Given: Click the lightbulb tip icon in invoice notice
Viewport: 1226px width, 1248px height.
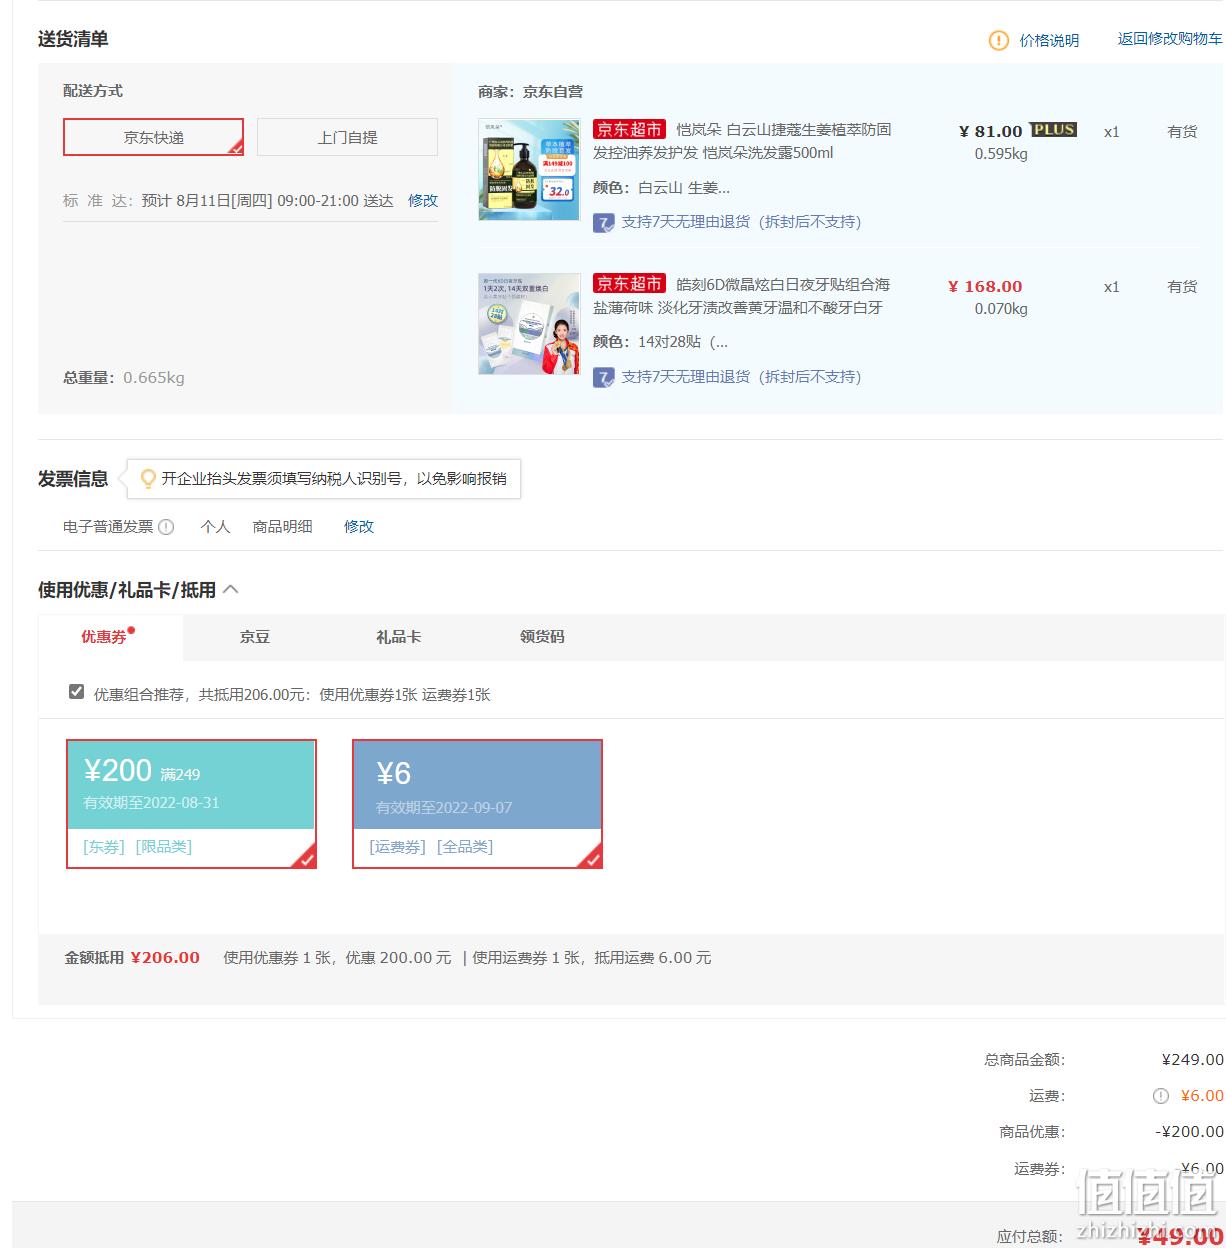Looking at the screenshot, I should click(x=148, y=479).
